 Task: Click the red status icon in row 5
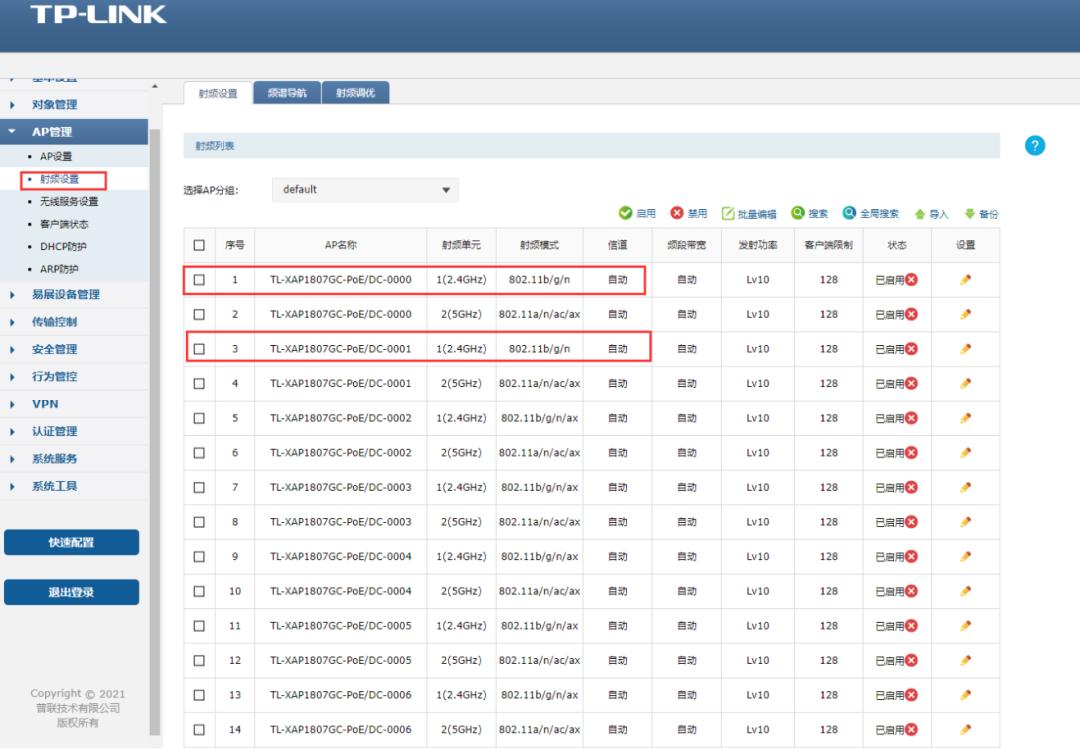click(x=911, y=418)
